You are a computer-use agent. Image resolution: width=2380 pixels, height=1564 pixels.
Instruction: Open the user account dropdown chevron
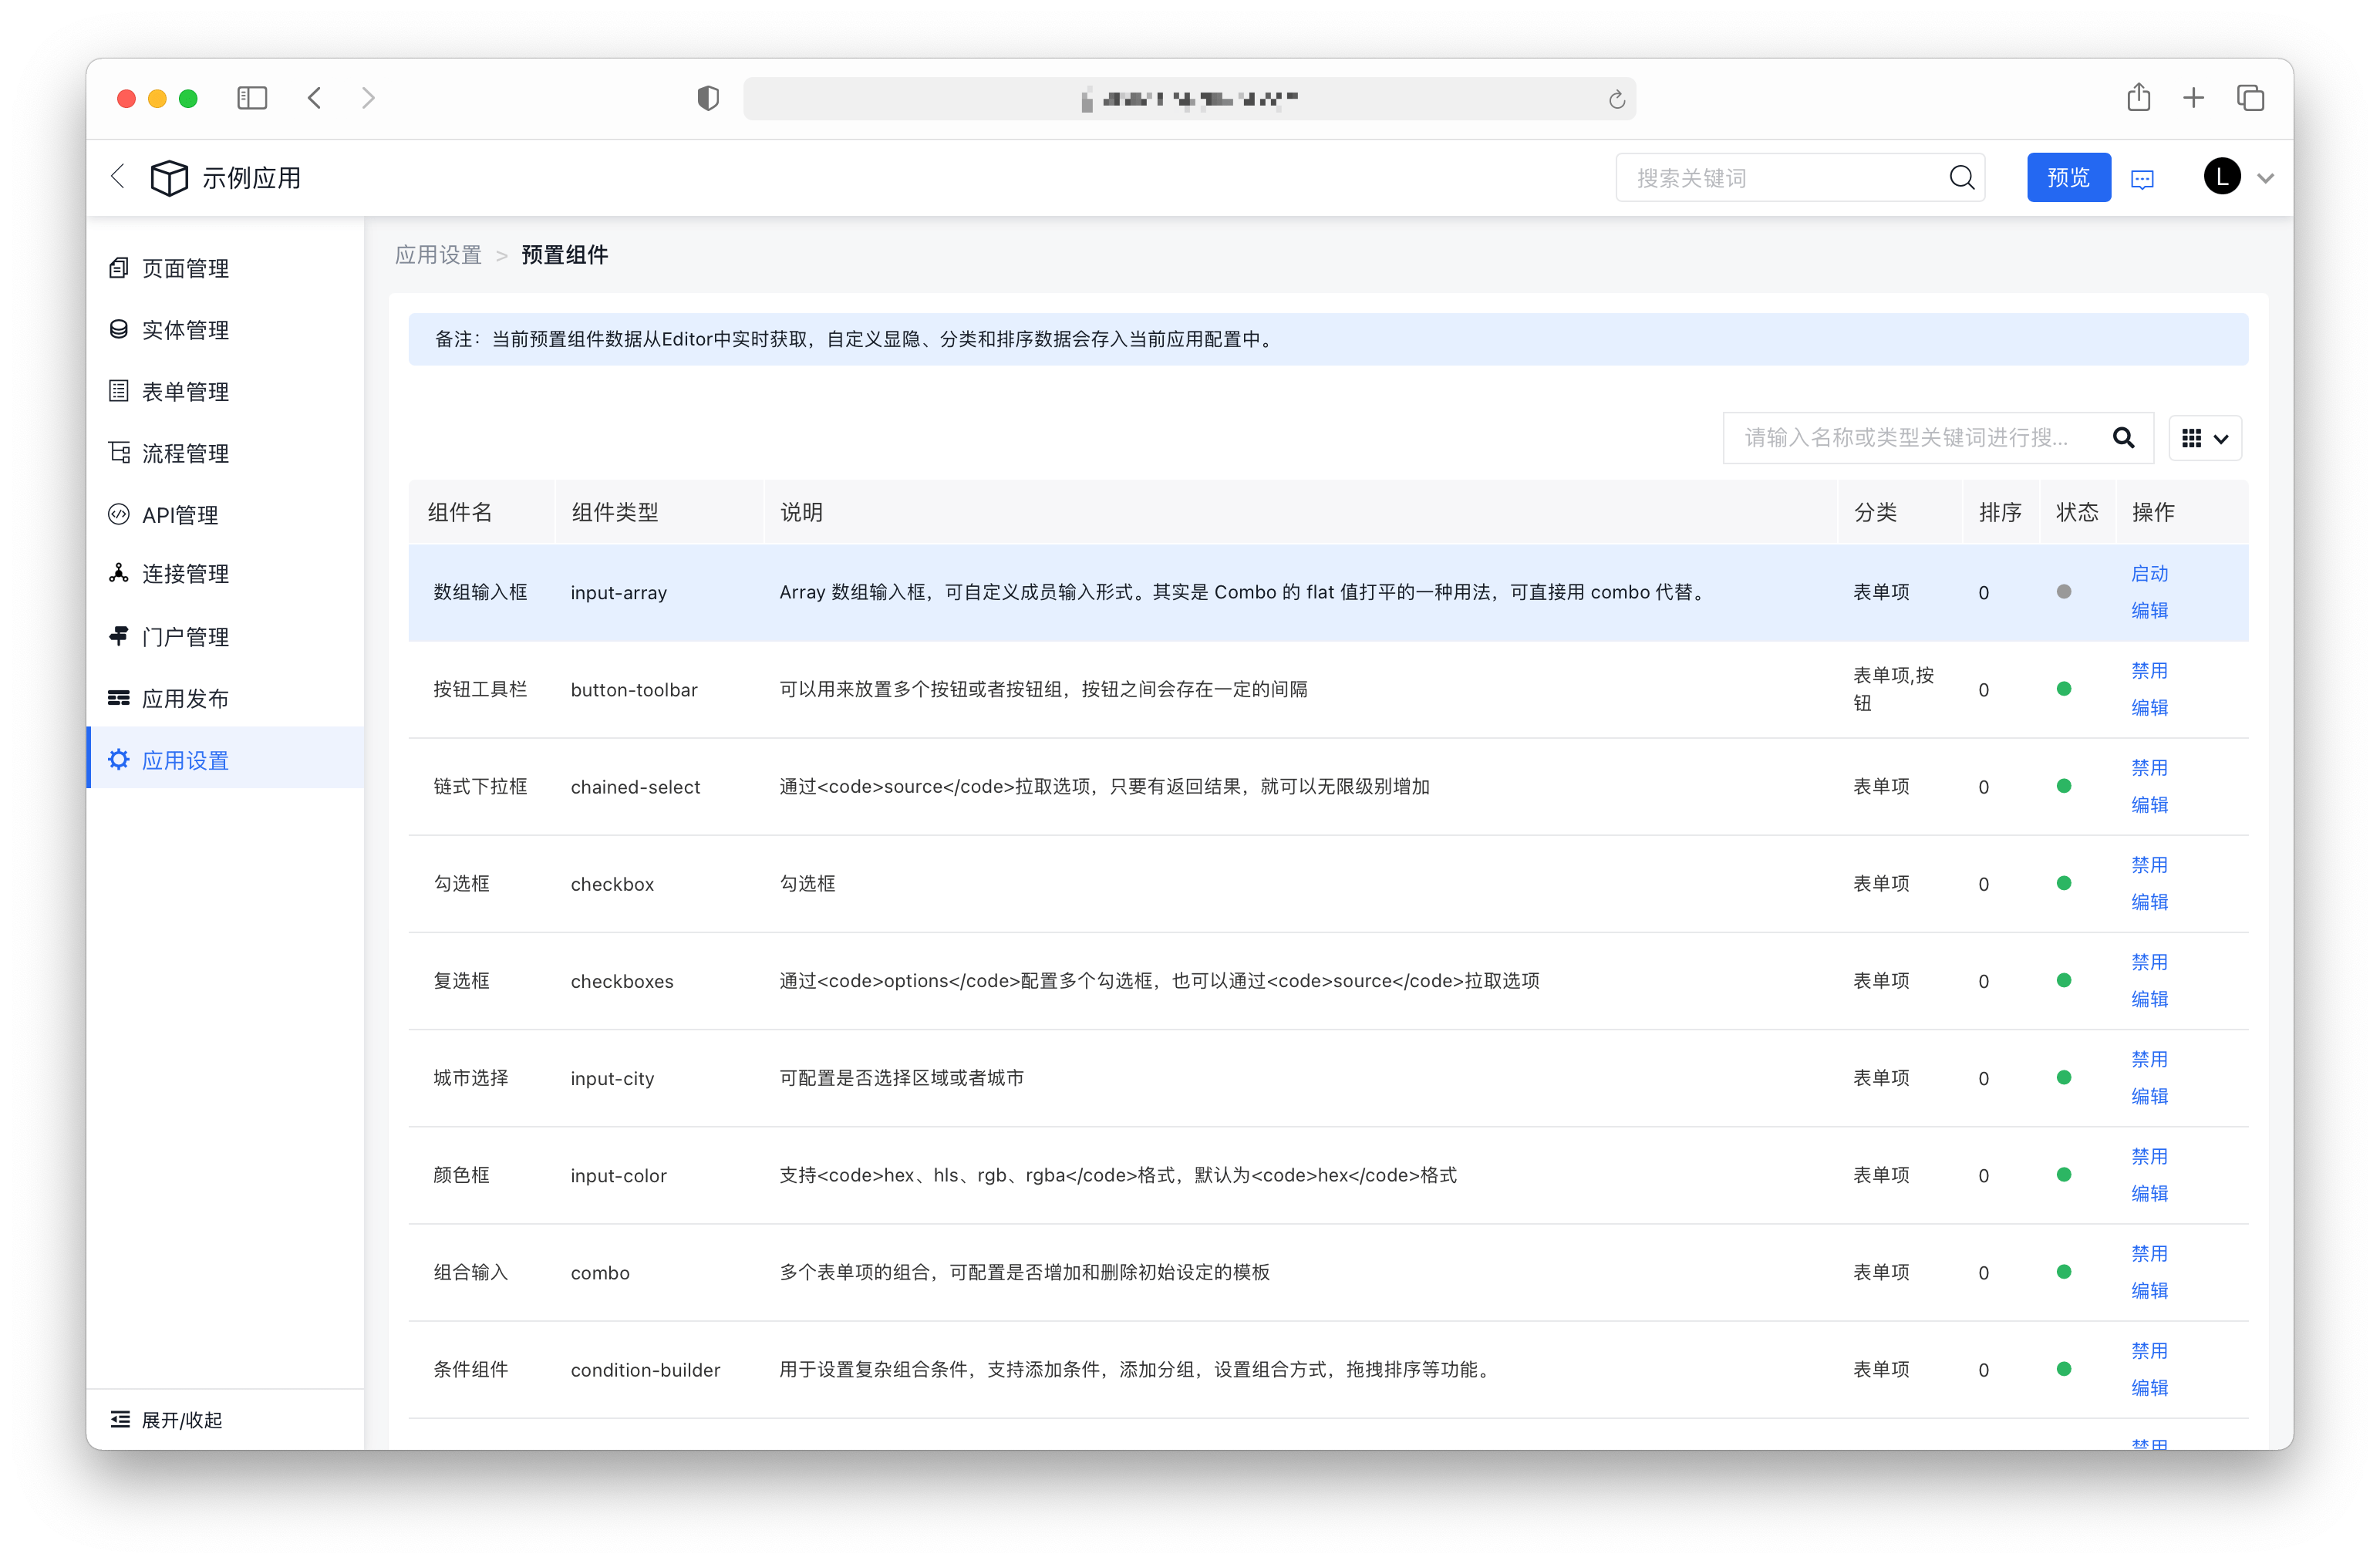[2266, 179]
